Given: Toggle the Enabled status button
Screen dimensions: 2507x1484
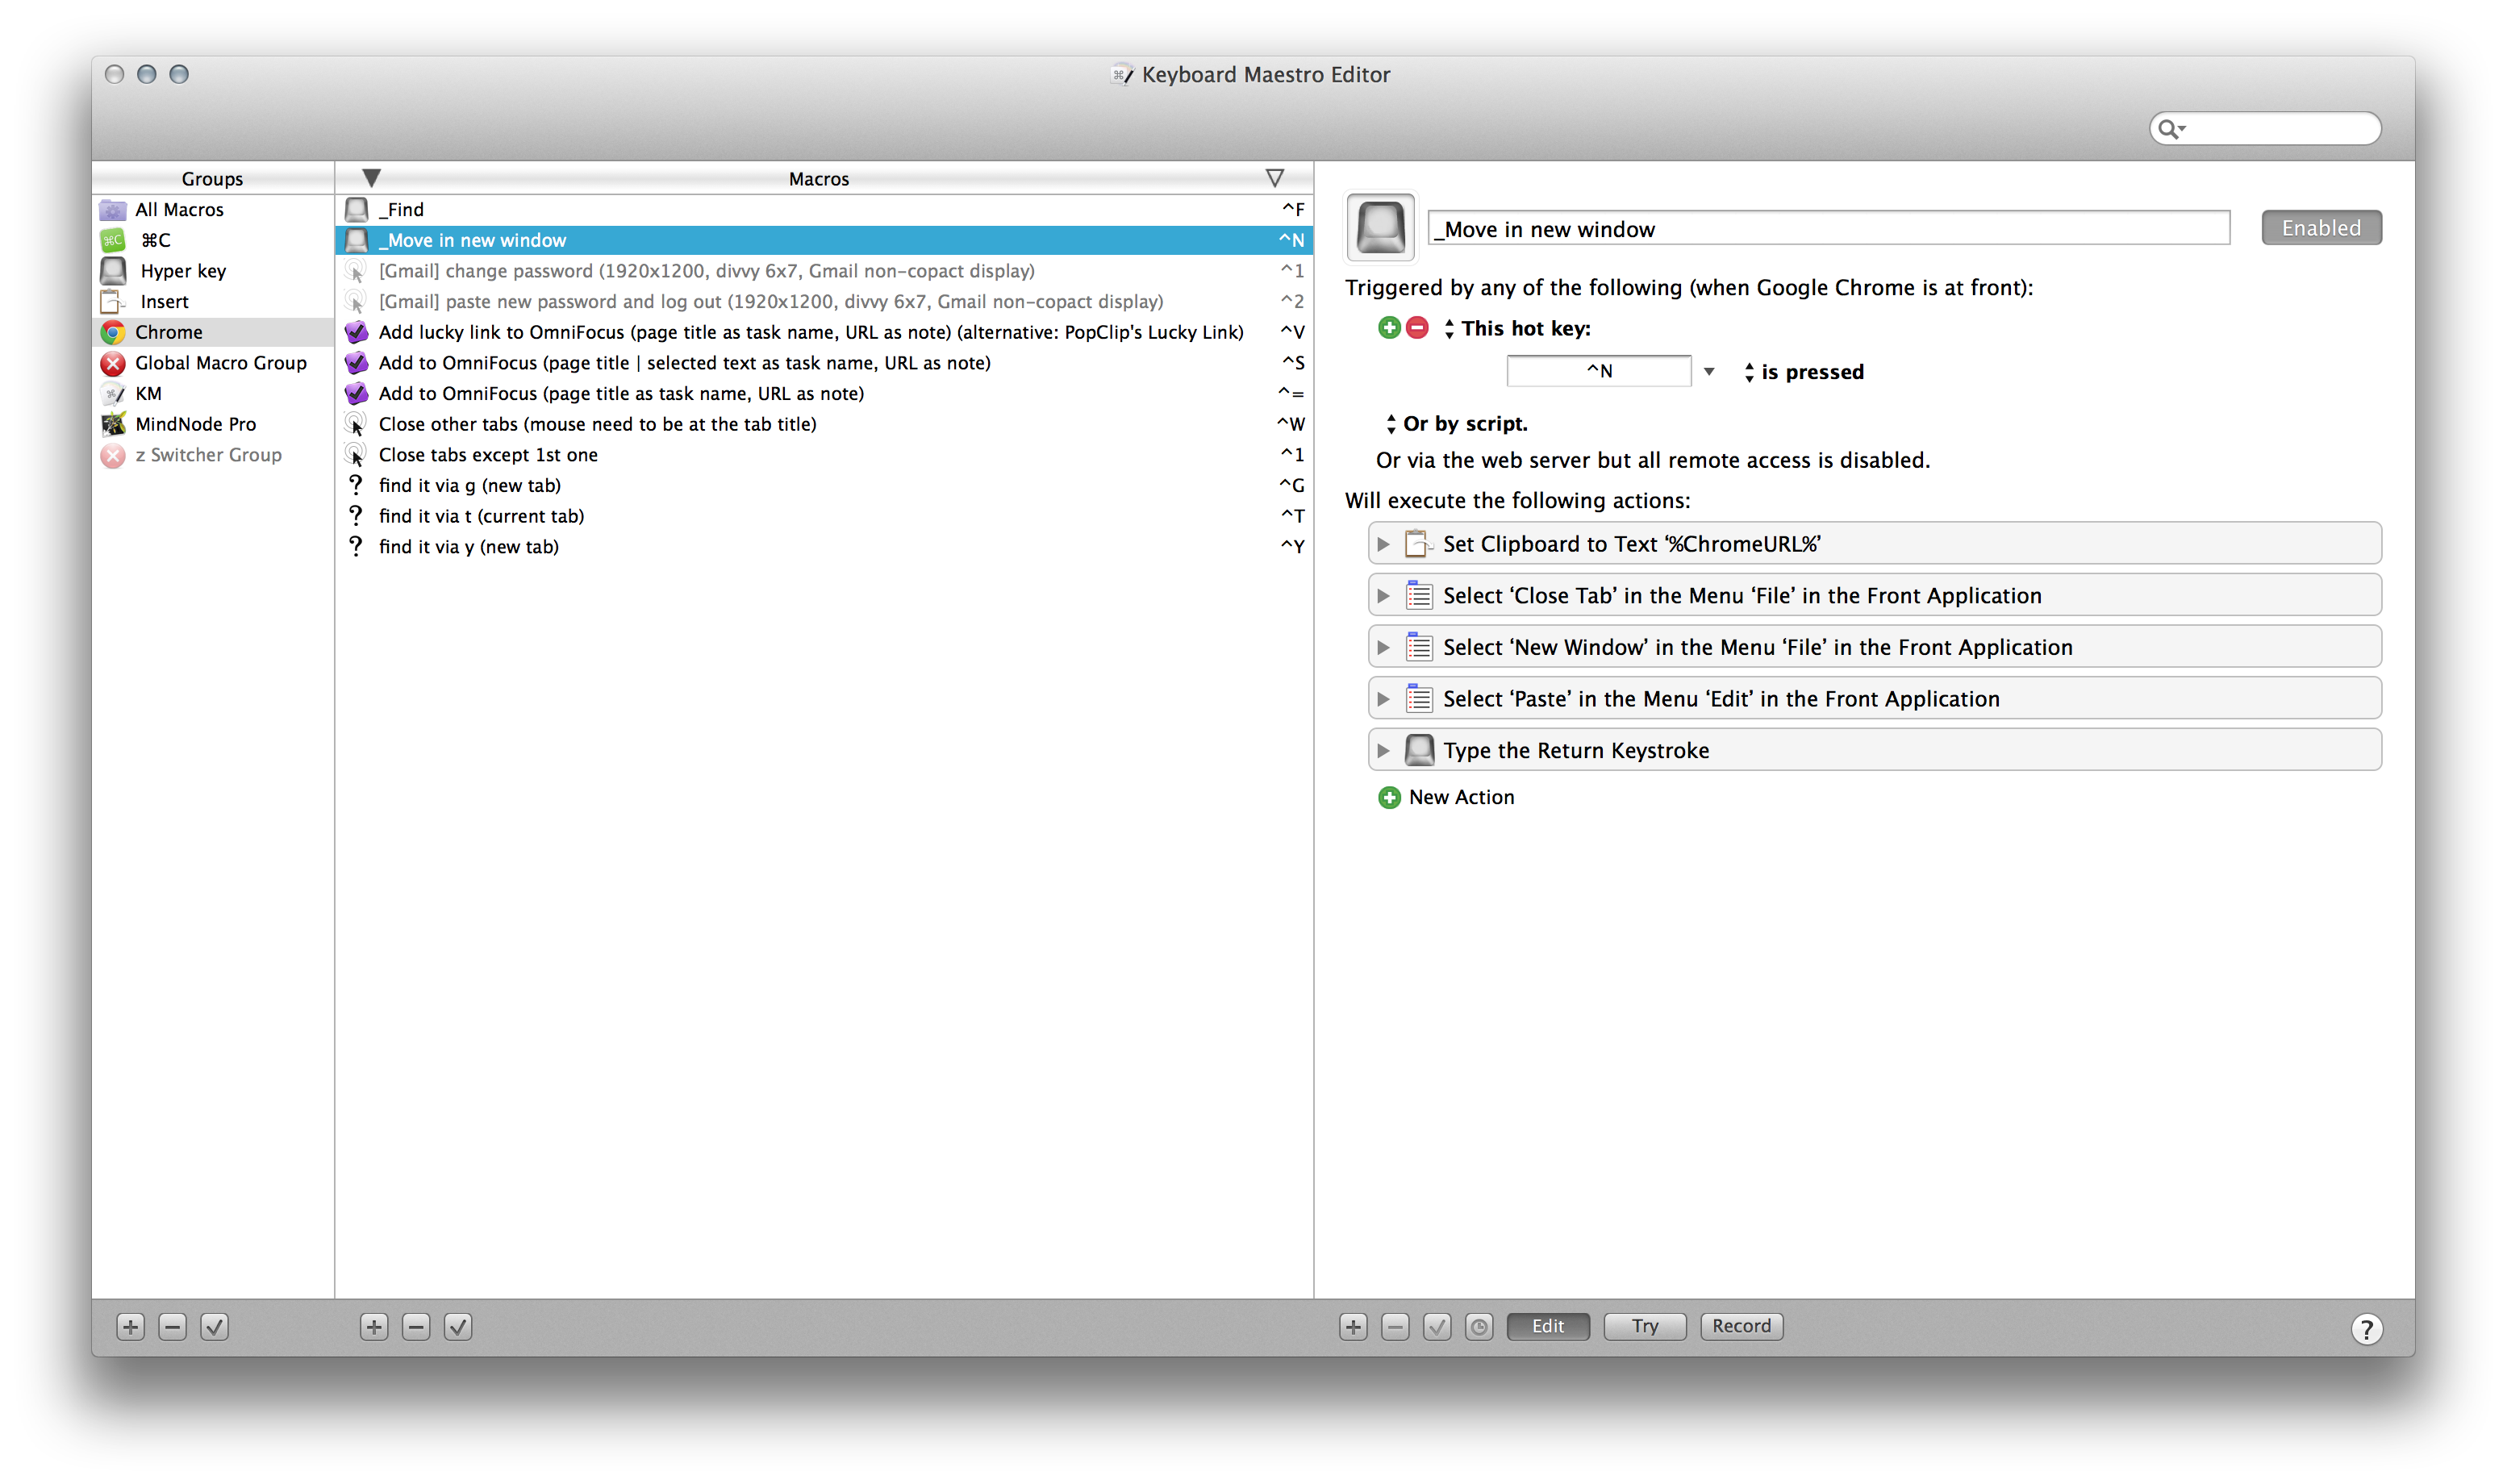Looking at the screenshot, I should 2320,226.
